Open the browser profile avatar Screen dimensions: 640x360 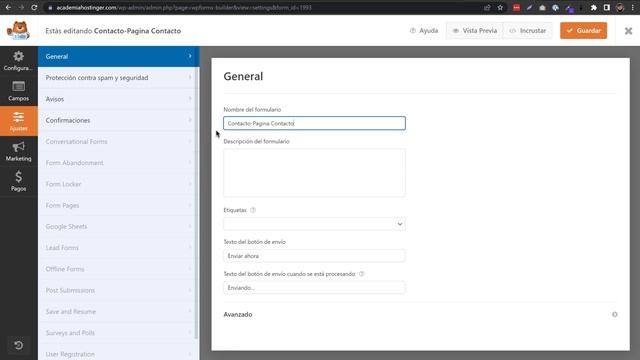620,7
